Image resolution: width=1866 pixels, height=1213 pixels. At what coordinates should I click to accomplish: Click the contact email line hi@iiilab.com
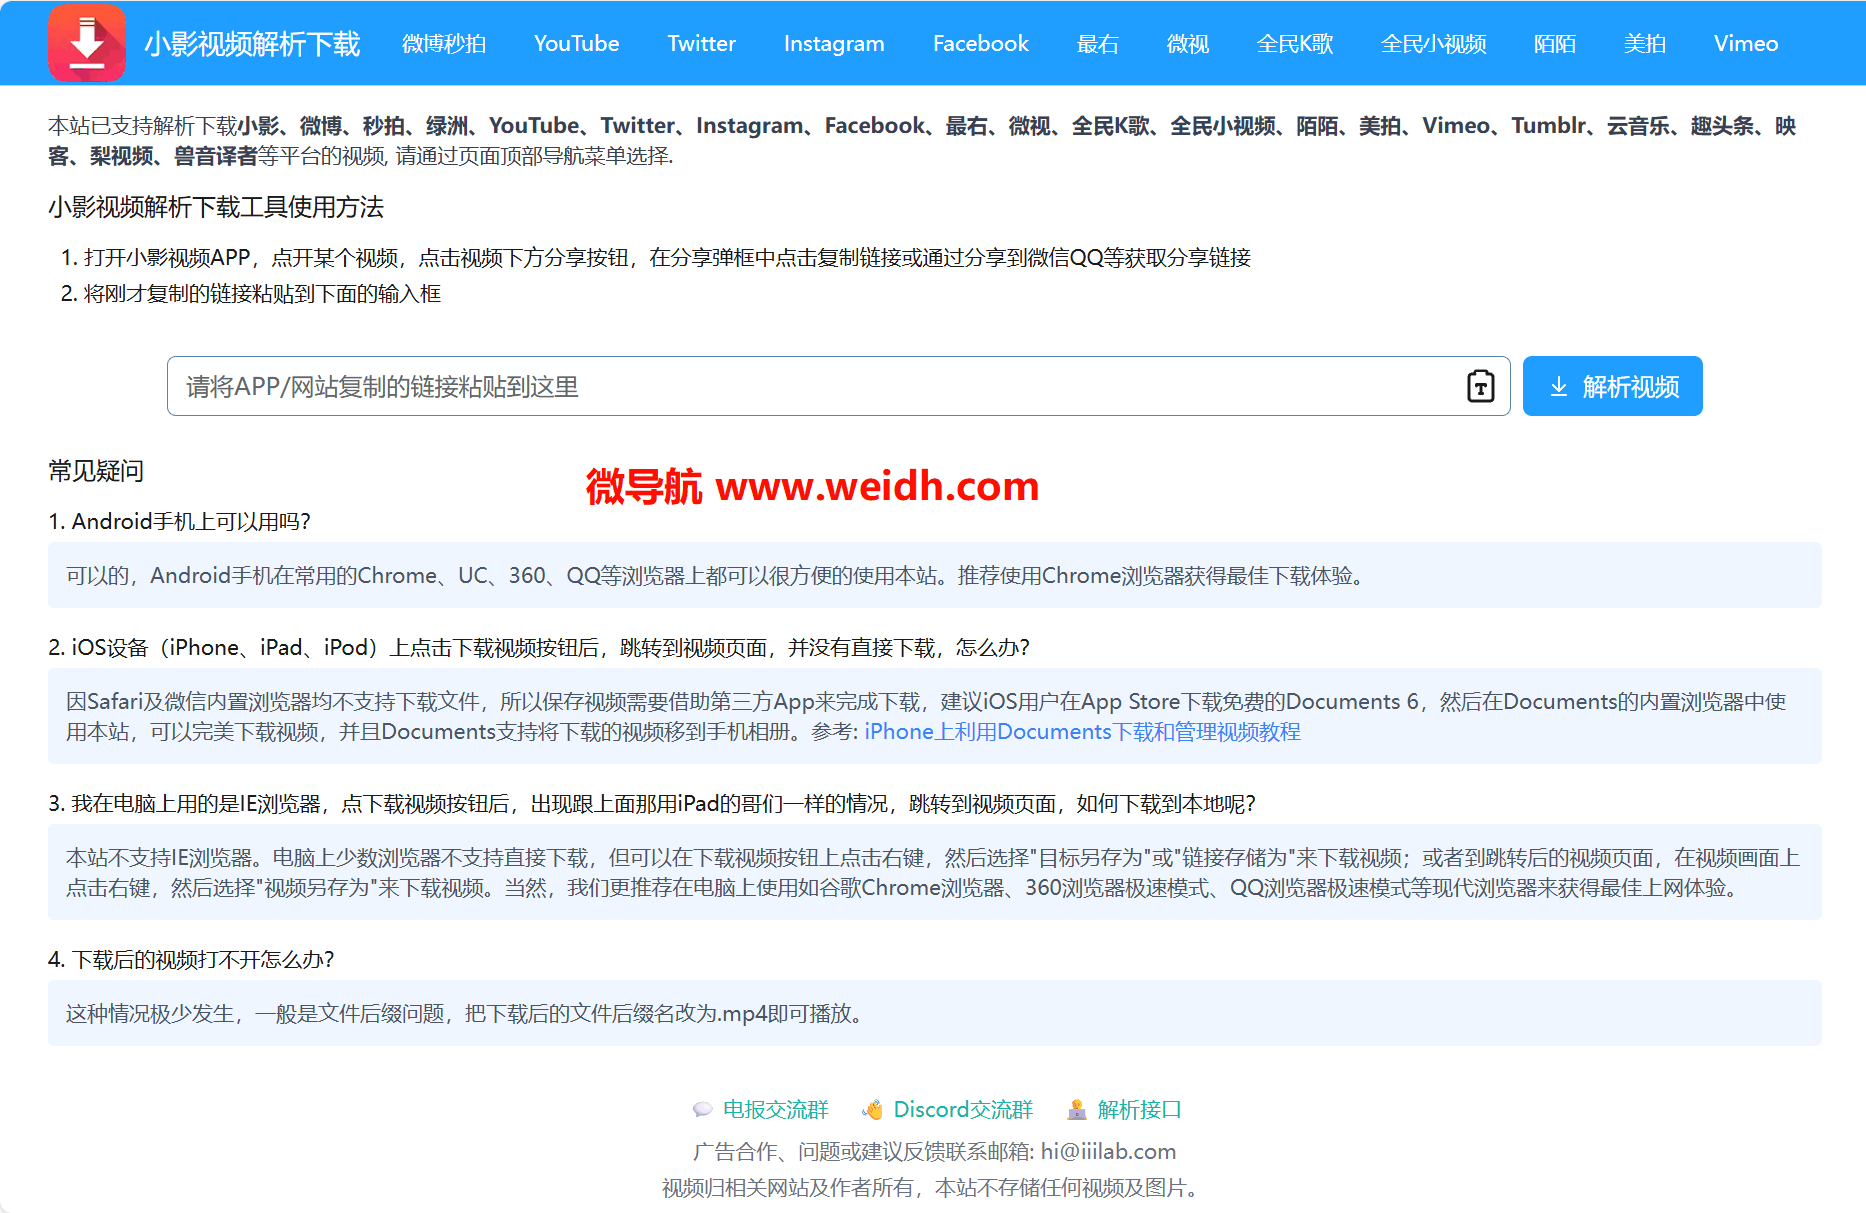[934, 1152]
